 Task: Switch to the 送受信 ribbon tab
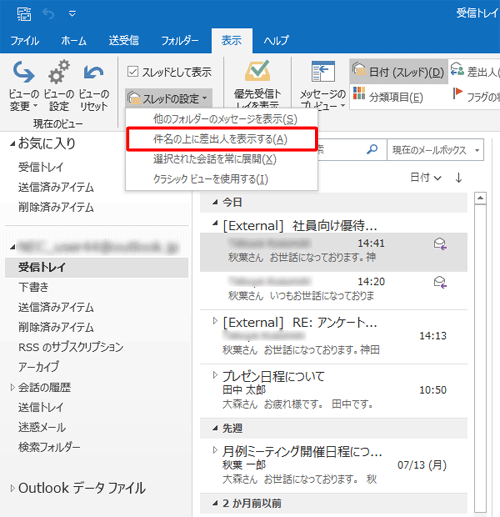124,41
